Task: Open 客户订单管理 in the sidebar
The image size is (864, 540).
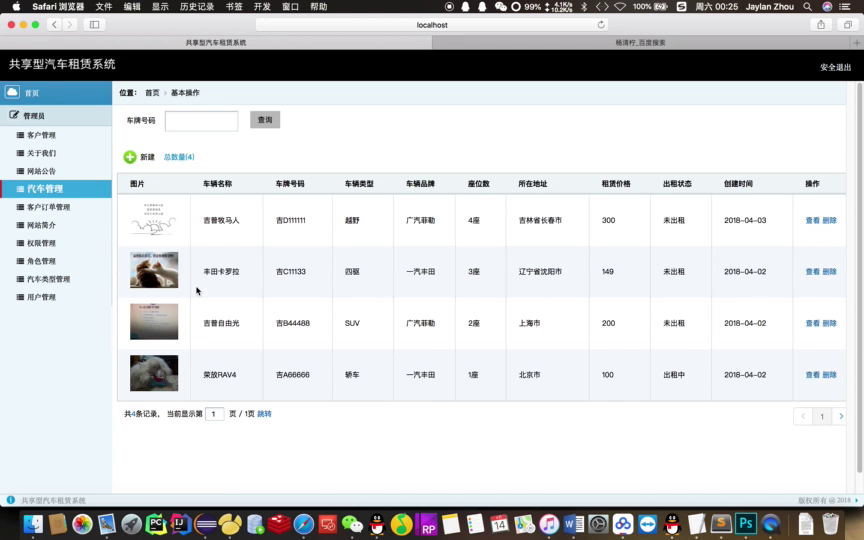Action: 48,207
